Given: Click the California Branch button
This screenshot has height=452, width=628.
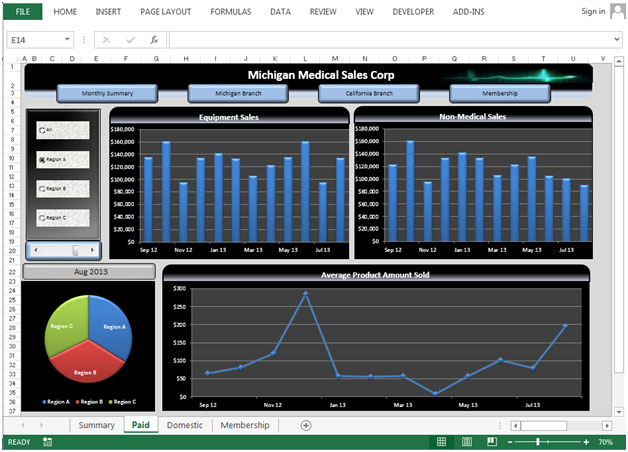Looking at the screenshot, I should click(x=369, y=93).
